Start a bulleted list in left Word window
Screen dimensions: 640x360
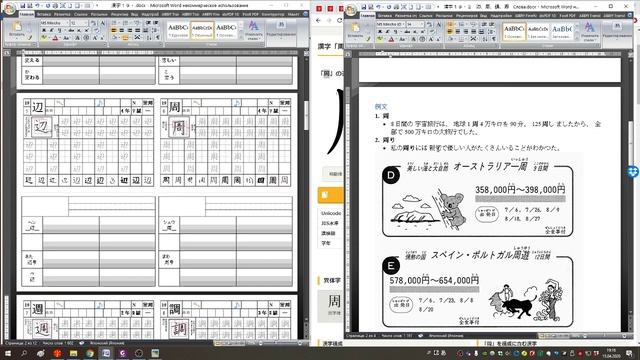pyautogui.click(x=113, y=23)
